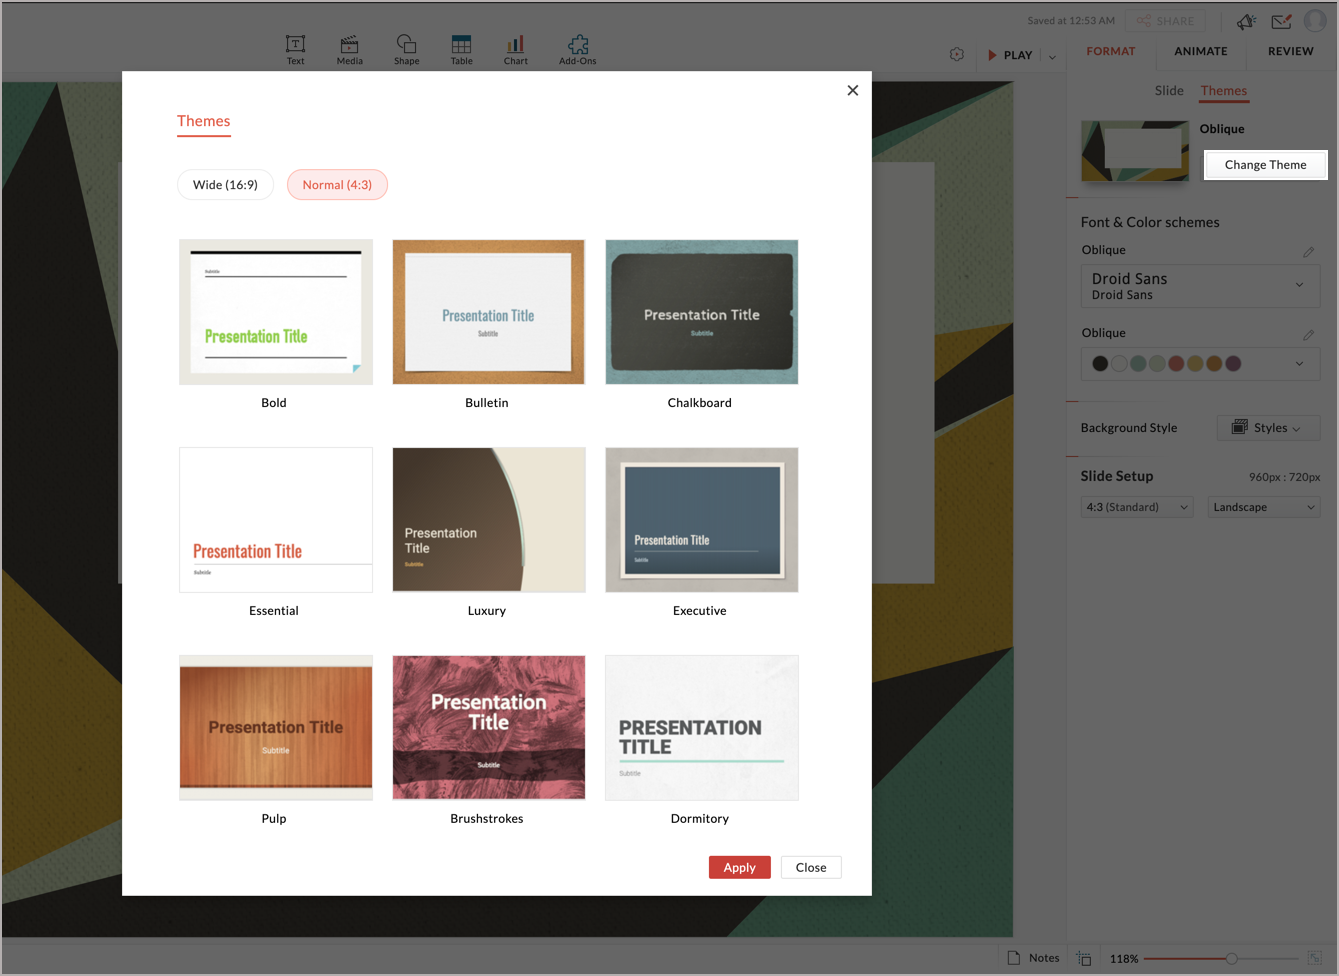Image resolution: width=1339 pixels, height=976 pixels.
Task: Click the fit-to-screen icon after zoom slider
Action: [x=1315, y=958]
